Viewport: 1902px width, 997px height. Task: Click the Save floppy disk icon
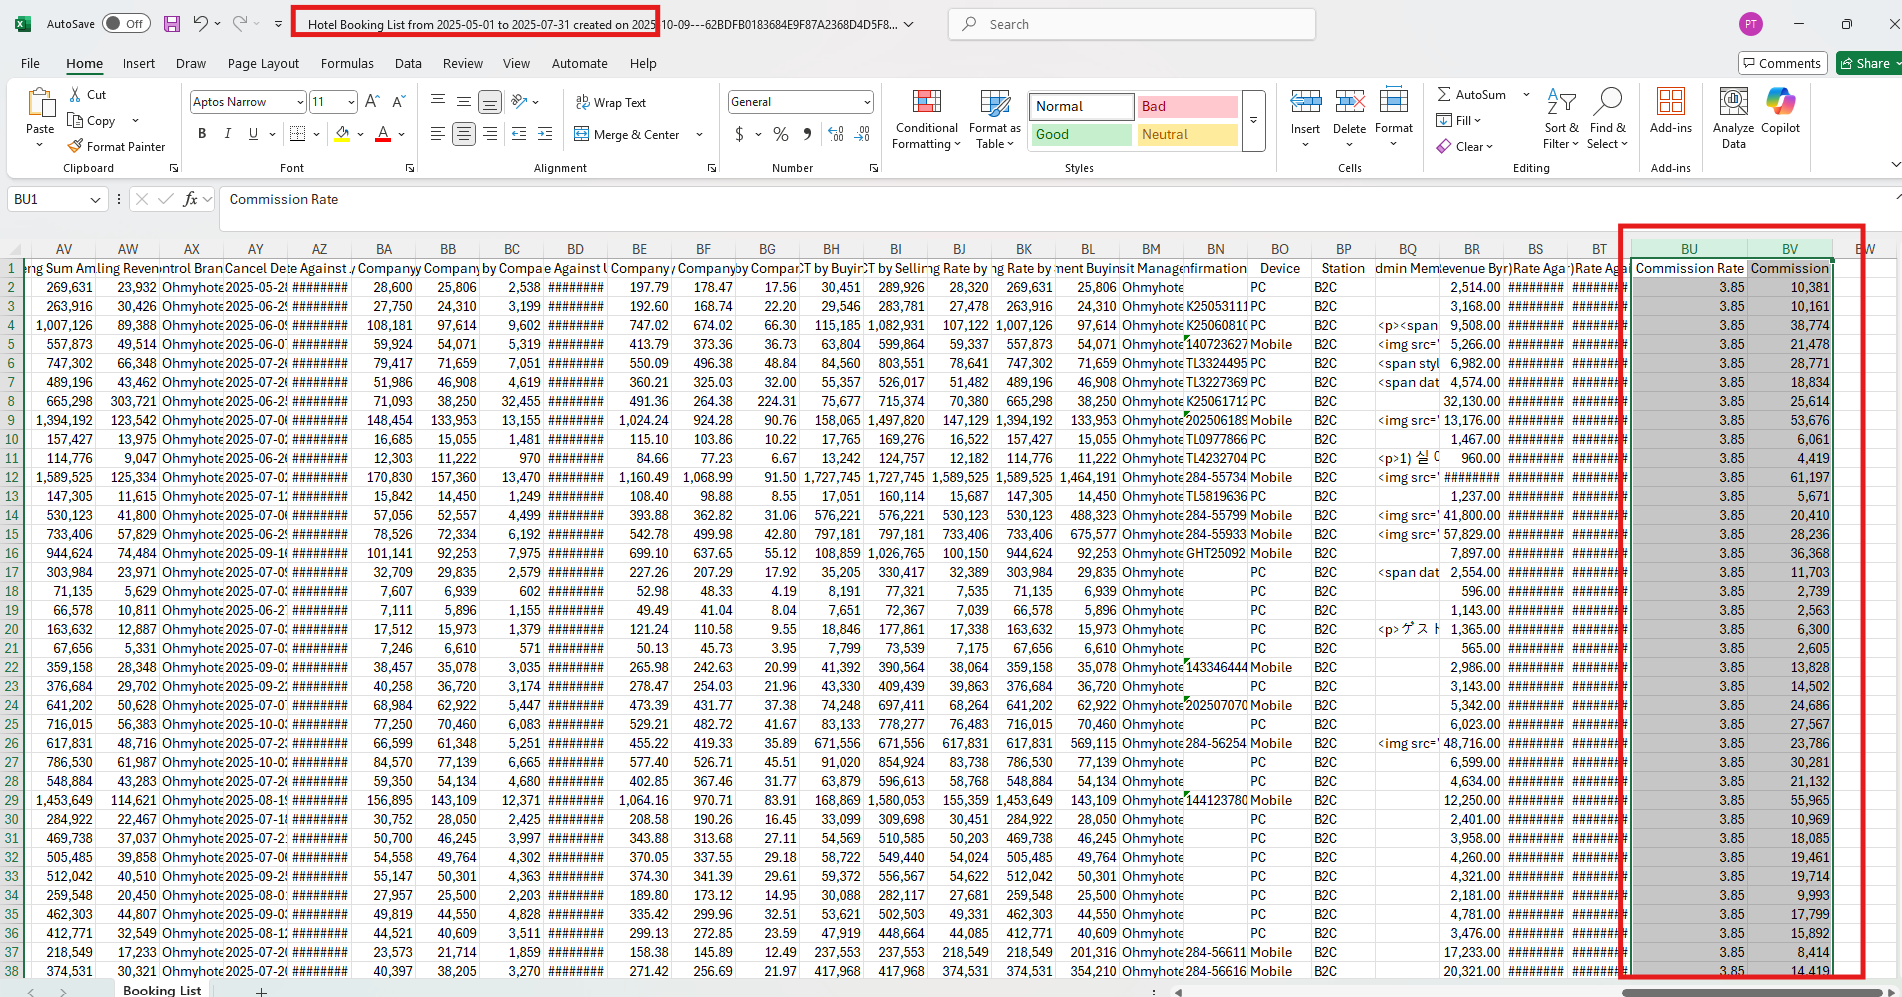coord(172,24)
